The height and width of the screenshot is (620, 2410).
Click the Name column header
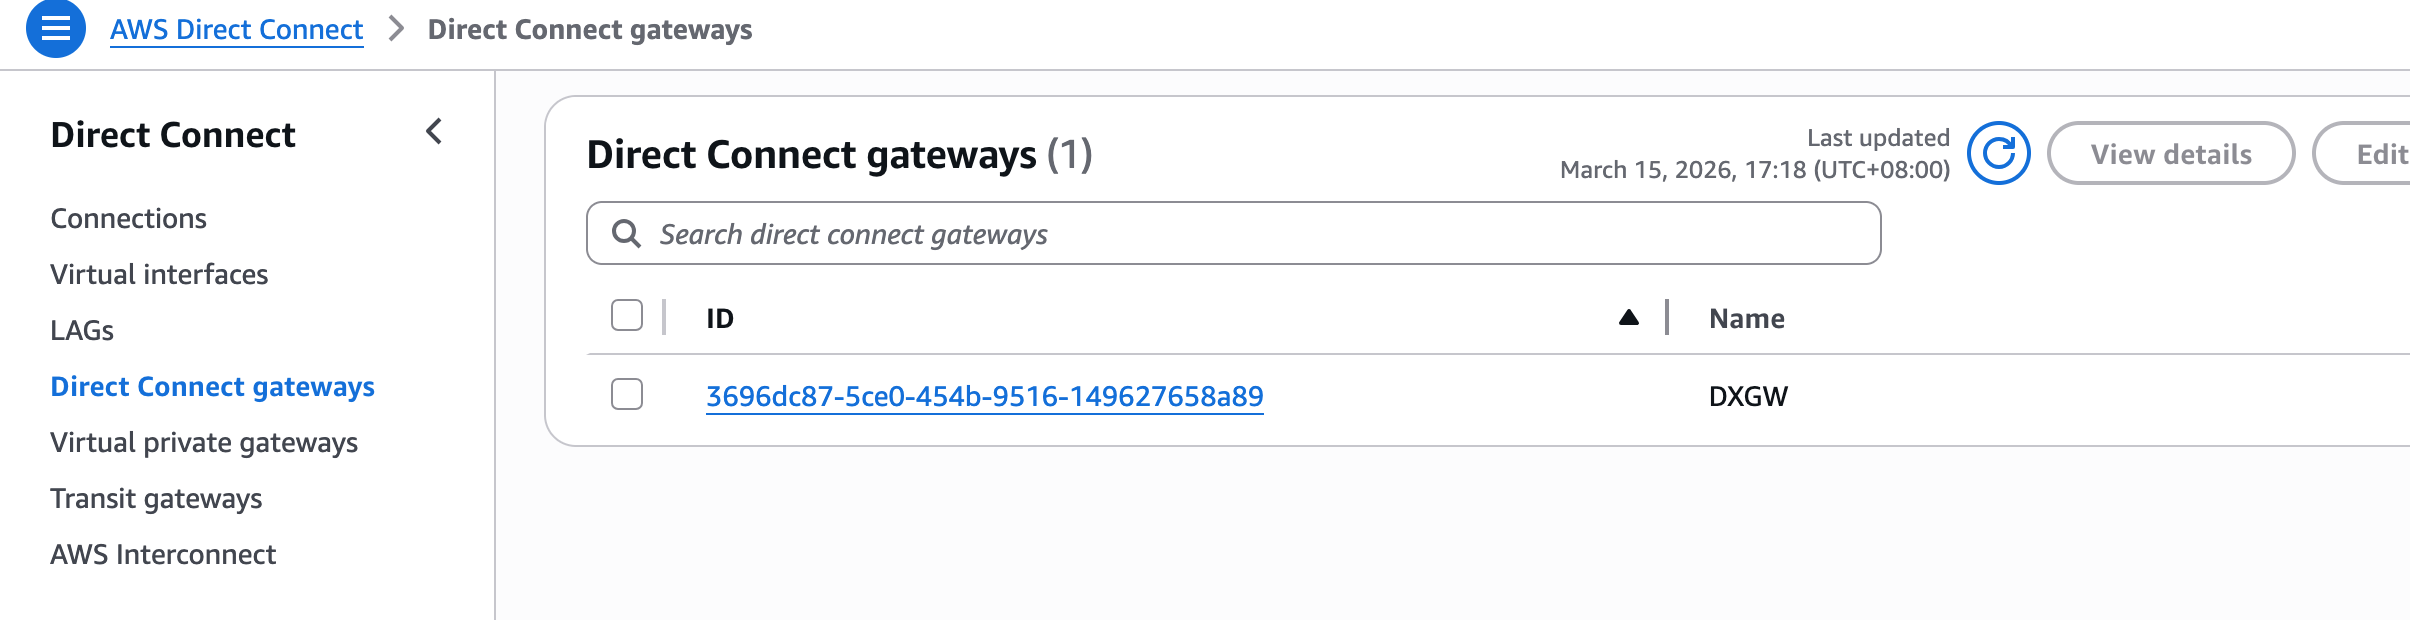(x=1746, y=318)
